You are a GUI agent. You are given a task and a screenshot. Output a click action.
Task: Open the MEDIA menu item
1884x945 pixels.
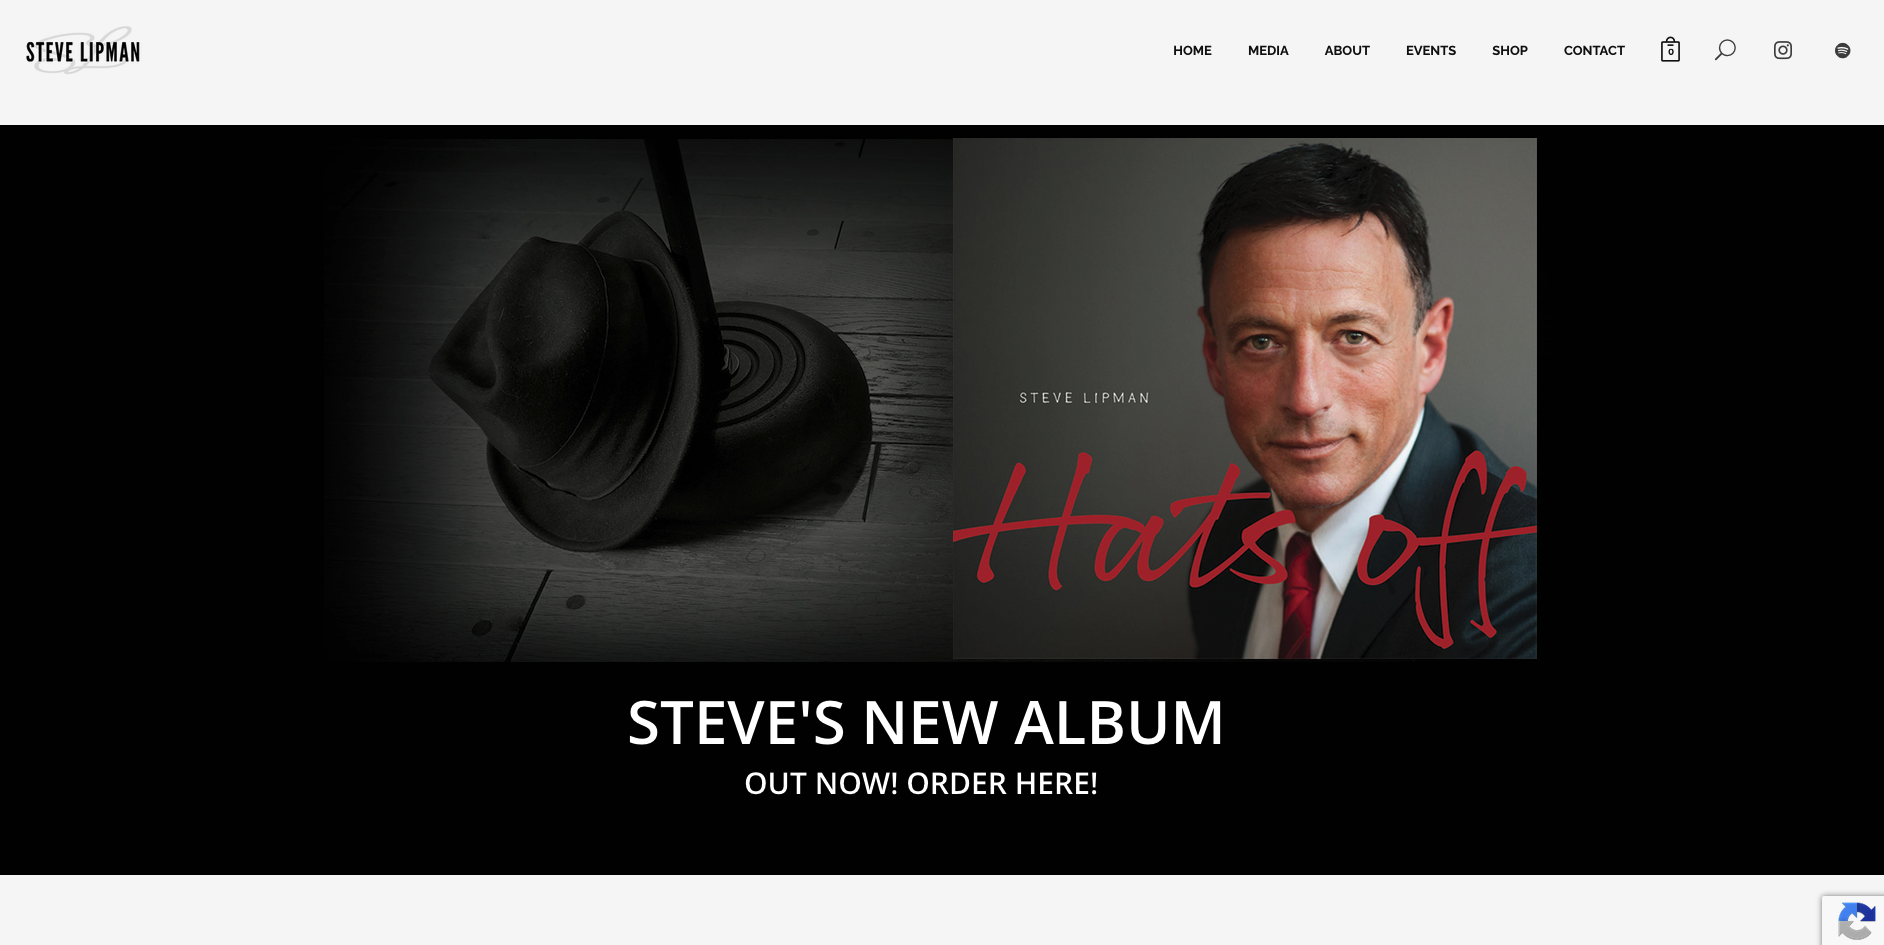click(1268, 50)
